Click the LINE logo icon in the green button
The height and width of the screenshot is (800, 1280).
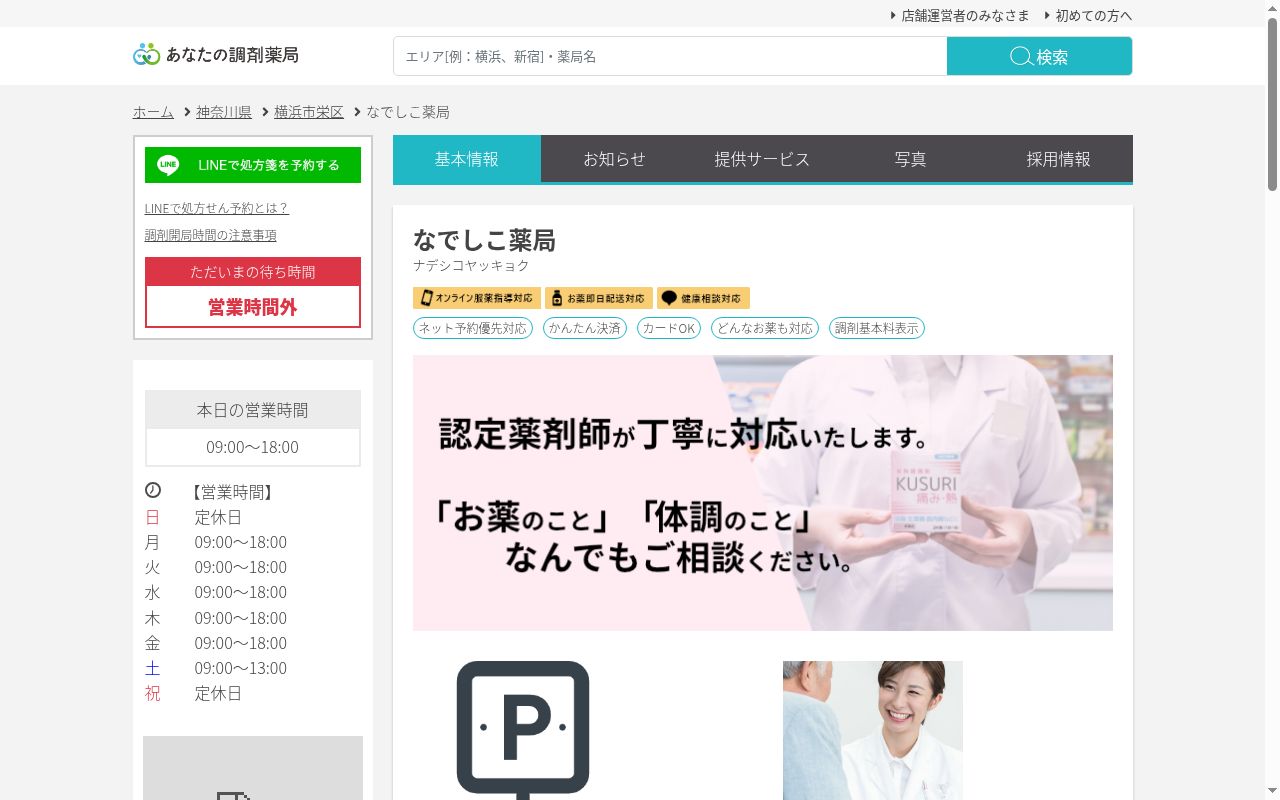[x=168, y=165]
